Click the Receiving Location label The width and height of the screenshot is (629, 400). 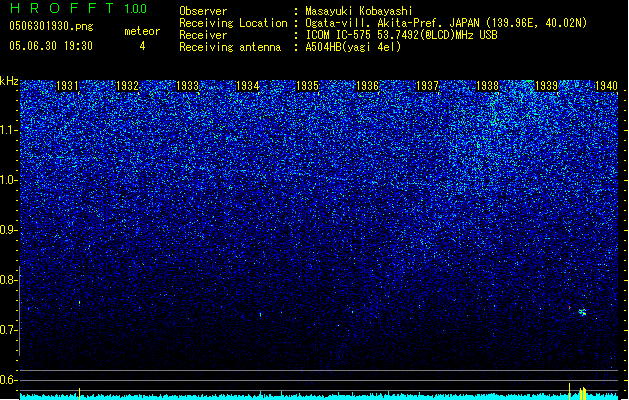pos(233,23)
